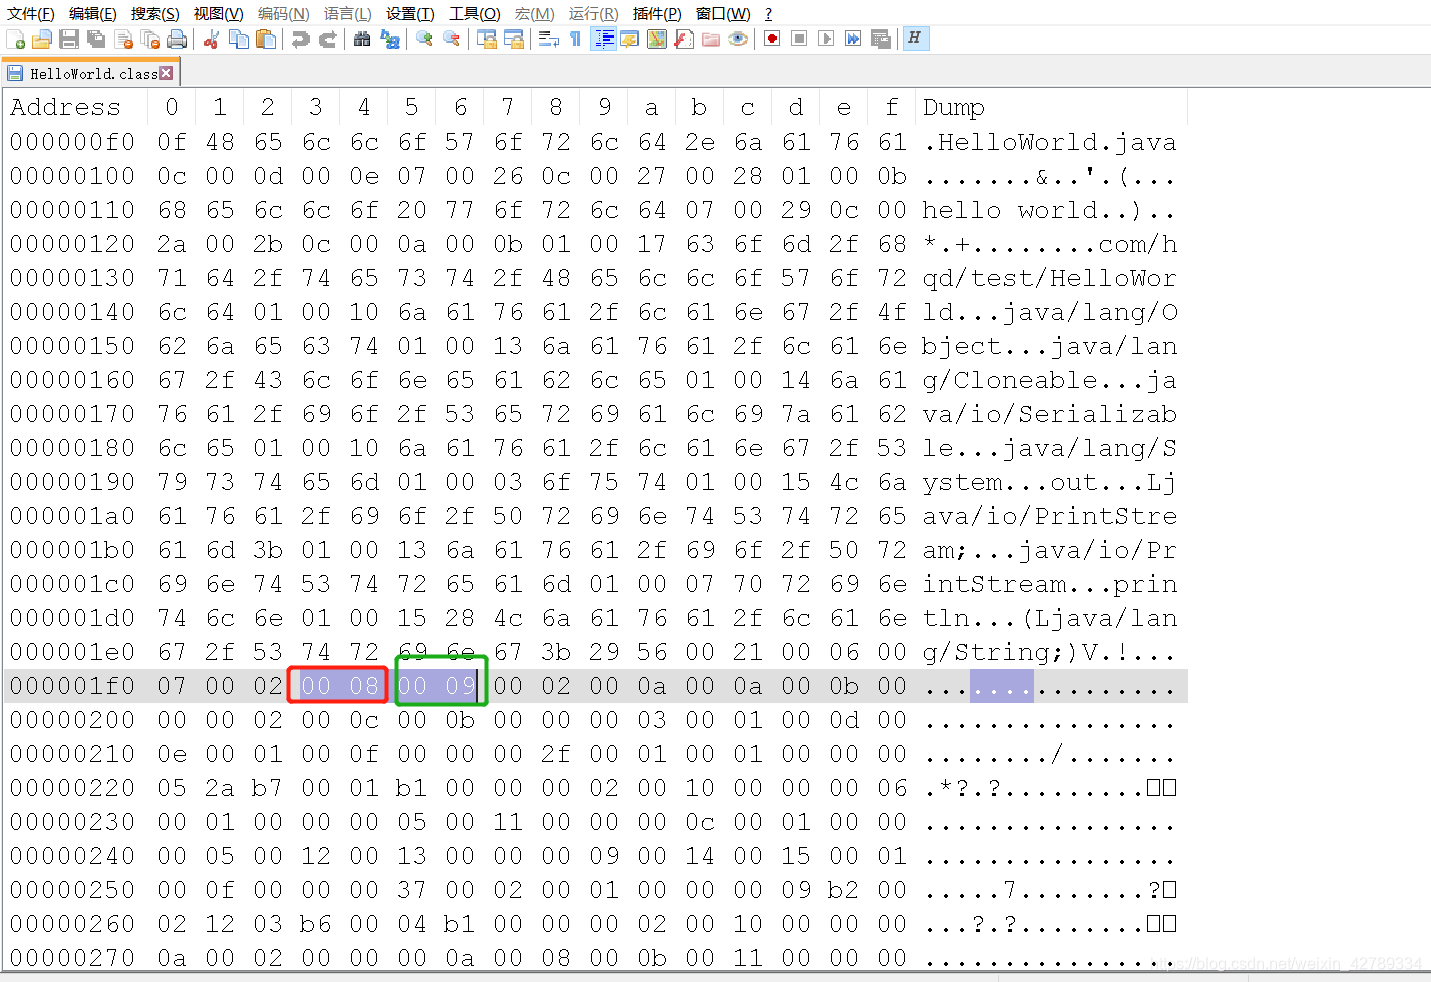Click dump text 'g/String;)V.!...'

click(x=1049, y=652)
